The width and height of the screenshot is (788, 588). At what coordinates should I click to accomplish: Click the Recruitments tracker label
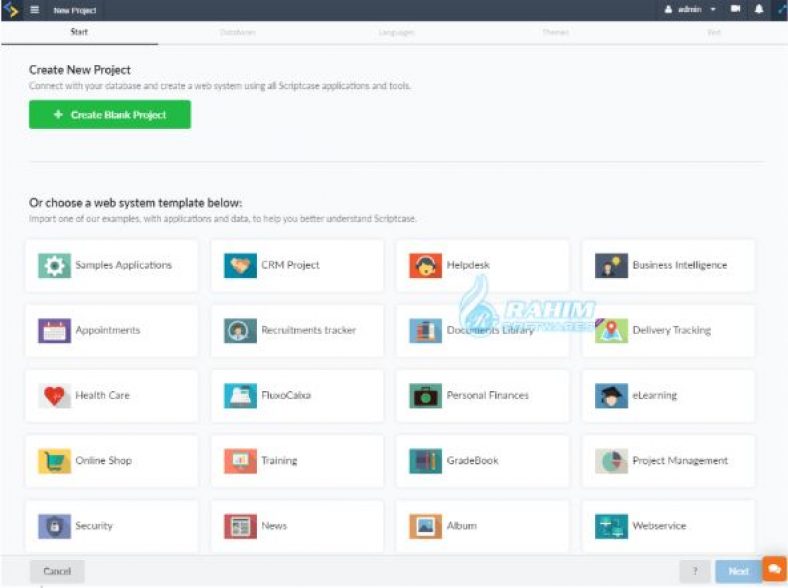[309, 330]
